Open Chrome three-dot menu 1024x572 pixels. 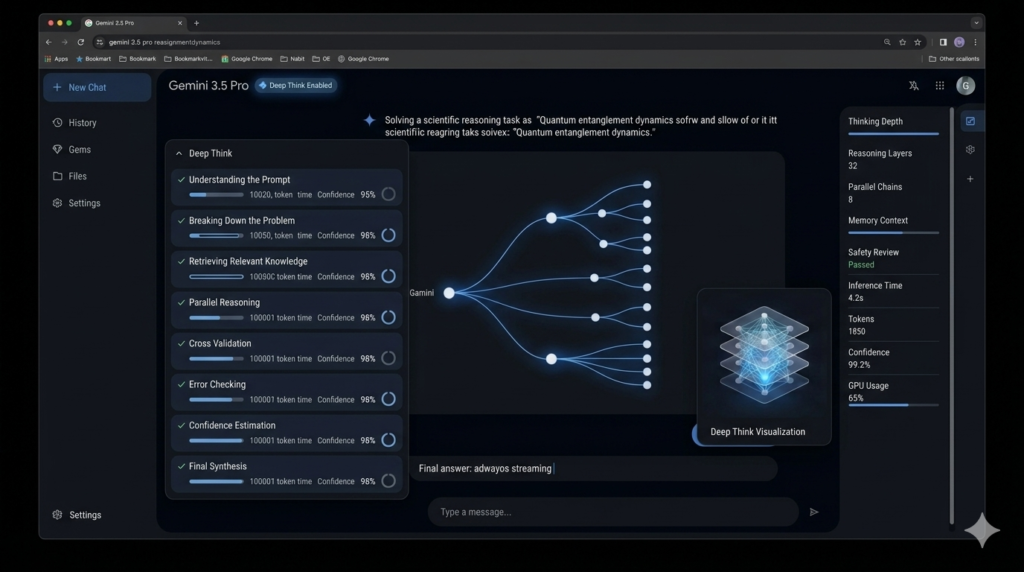(976, 42)
